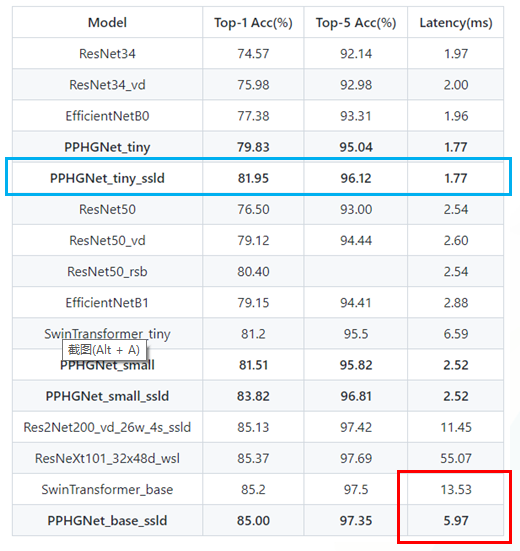Click the 截图(Alt + A) tooltip

point(104,350)
